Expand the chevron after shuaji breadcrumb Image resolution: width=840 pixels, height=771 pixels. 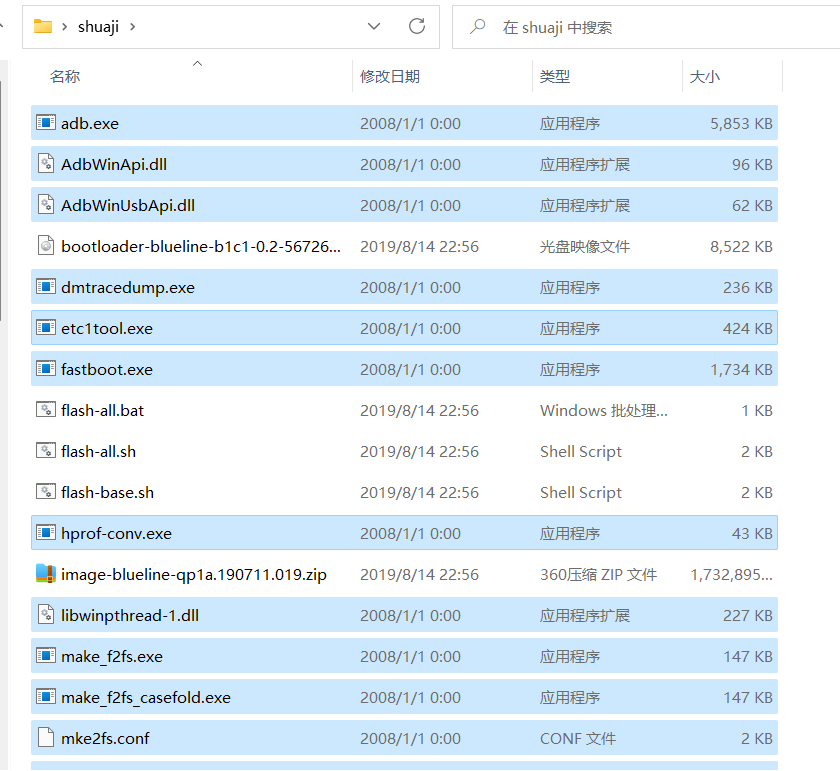coord(132,27)
